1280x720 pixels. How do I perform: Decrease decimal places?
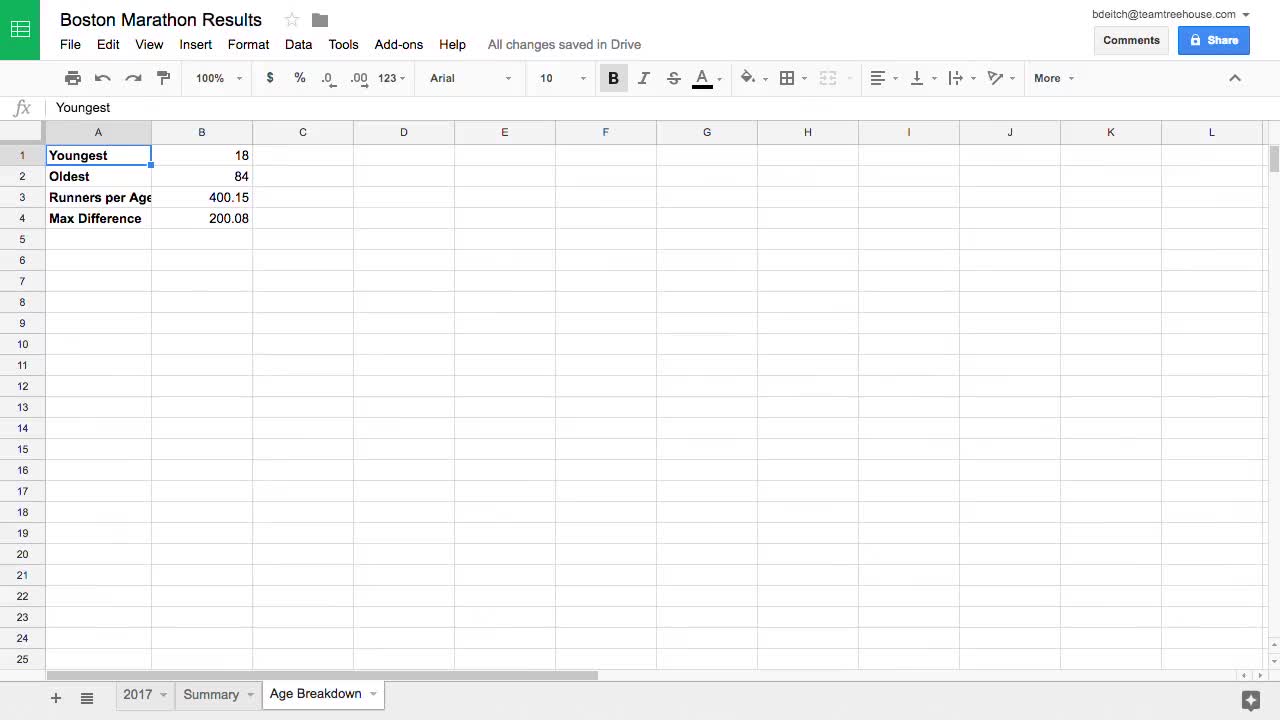pos(329,78)
